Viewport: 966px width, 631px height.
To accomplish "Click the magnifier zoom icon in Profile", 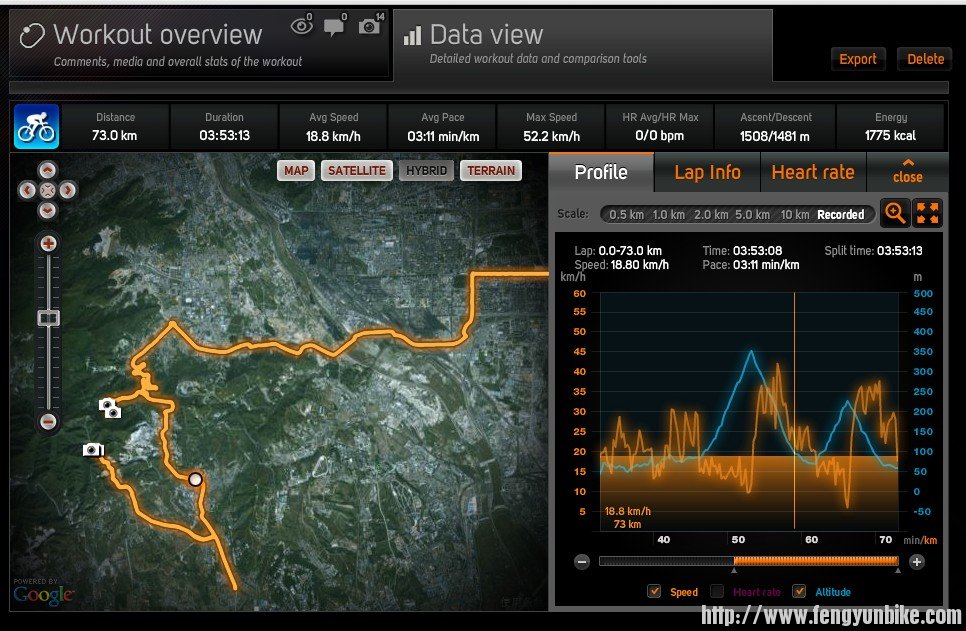I will [895, 213].
